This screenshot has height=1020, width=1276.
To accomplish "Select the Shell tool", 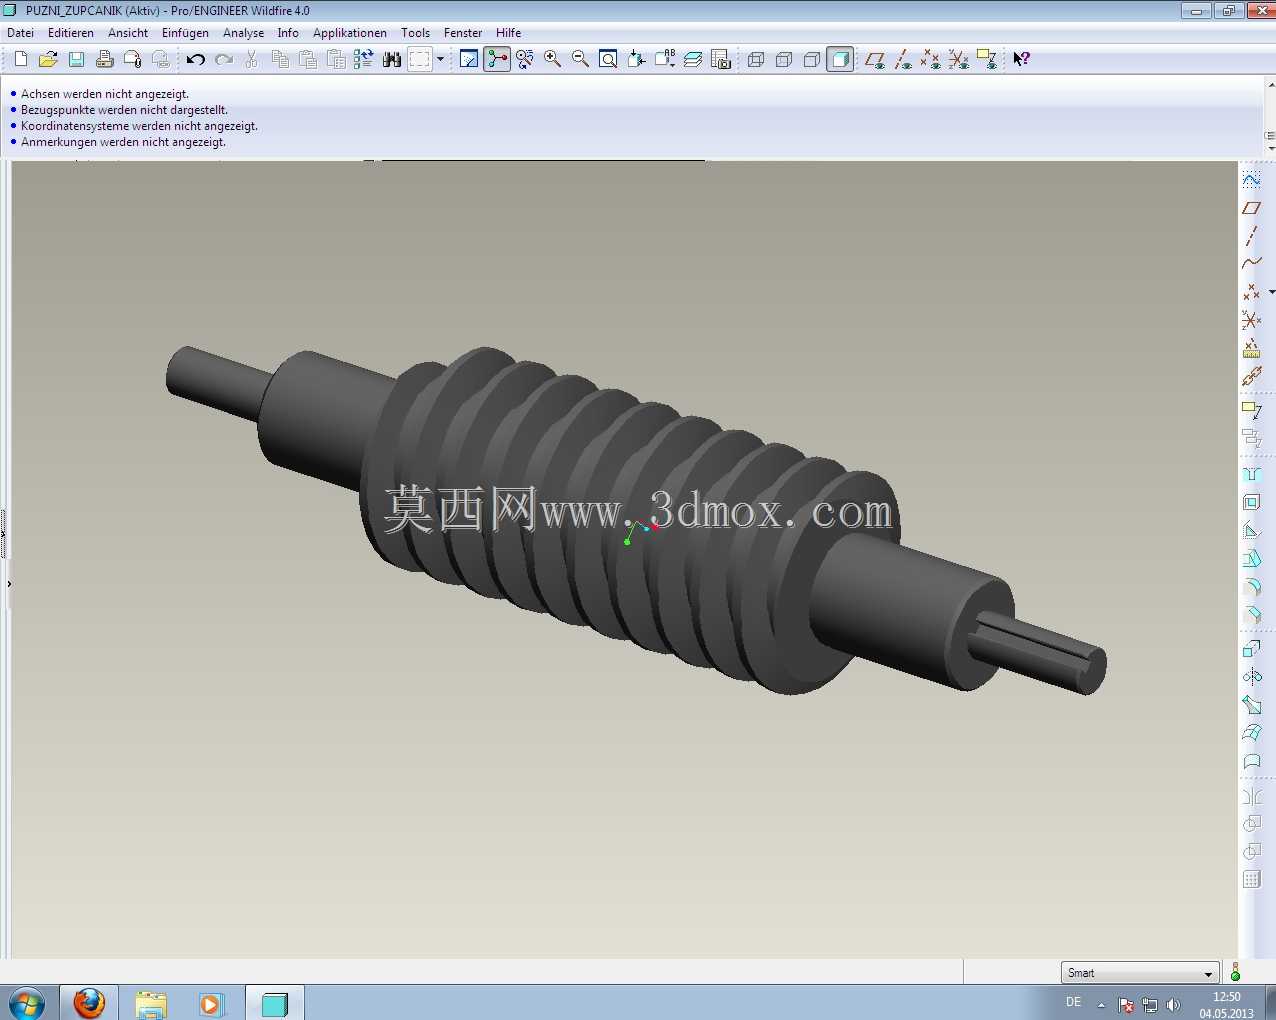I will (x=1251, y=502).
